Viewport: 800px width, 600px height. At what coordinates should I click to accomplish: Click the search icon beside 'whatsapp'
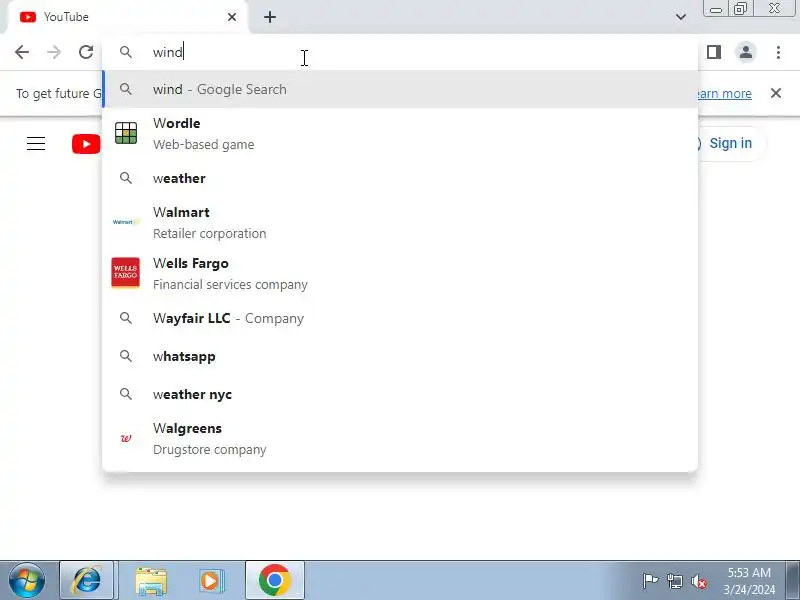(x=126, y=356)
